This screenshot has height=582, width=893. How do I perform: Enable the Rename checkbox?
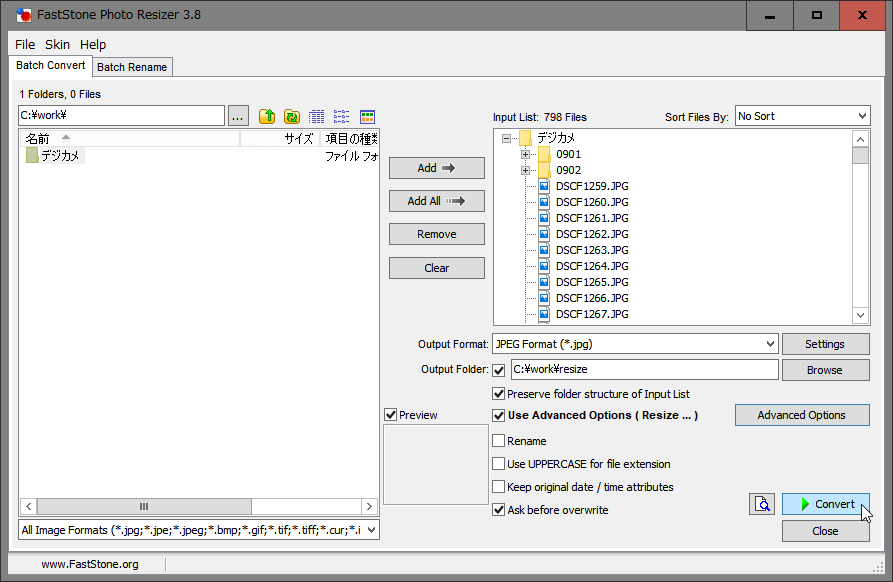coord(499,441)
